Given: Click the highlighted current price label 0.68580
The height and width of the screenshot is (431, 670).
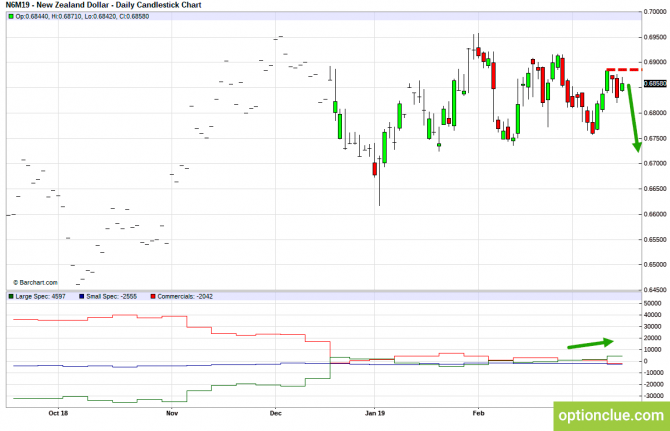Looking at the screenshot, I should pos(655,84).
